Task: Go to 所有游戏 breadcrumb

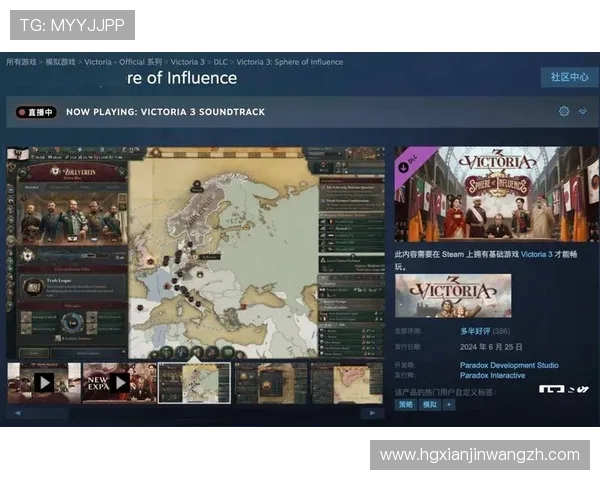Action: (x=21, y=62)
